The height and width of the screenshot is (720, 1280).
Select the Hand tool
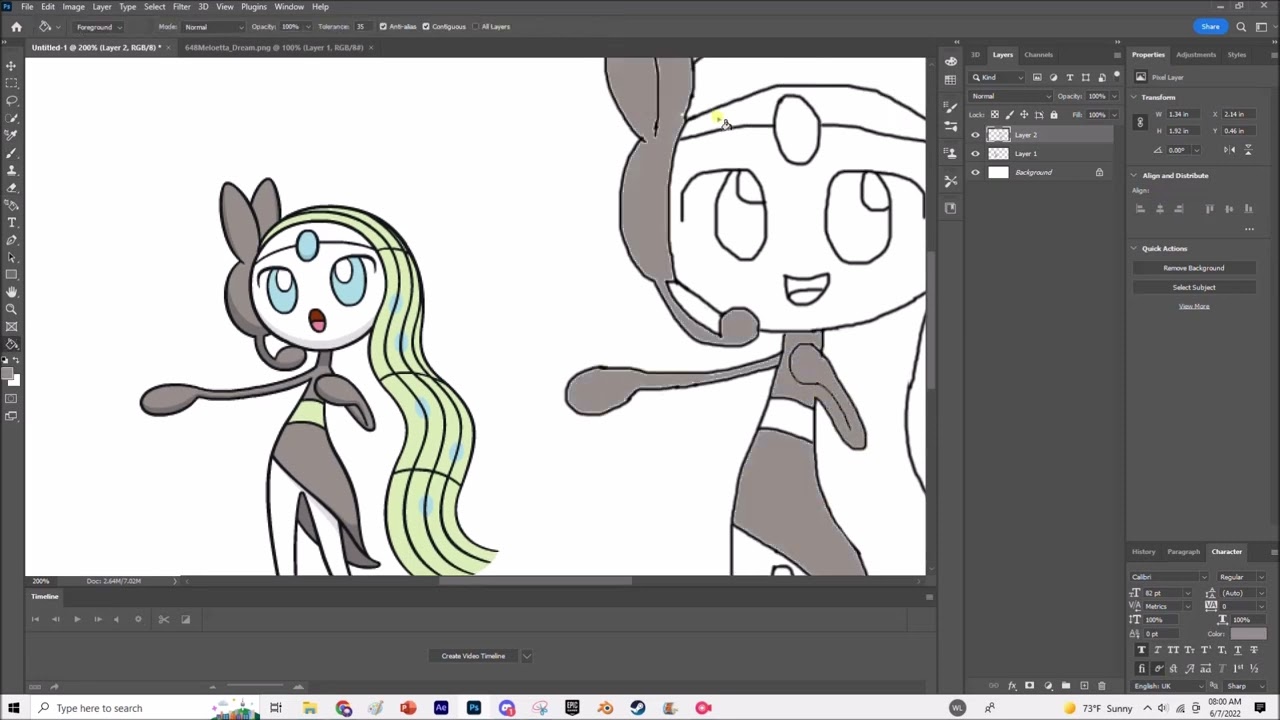click(x=12, y=292)
